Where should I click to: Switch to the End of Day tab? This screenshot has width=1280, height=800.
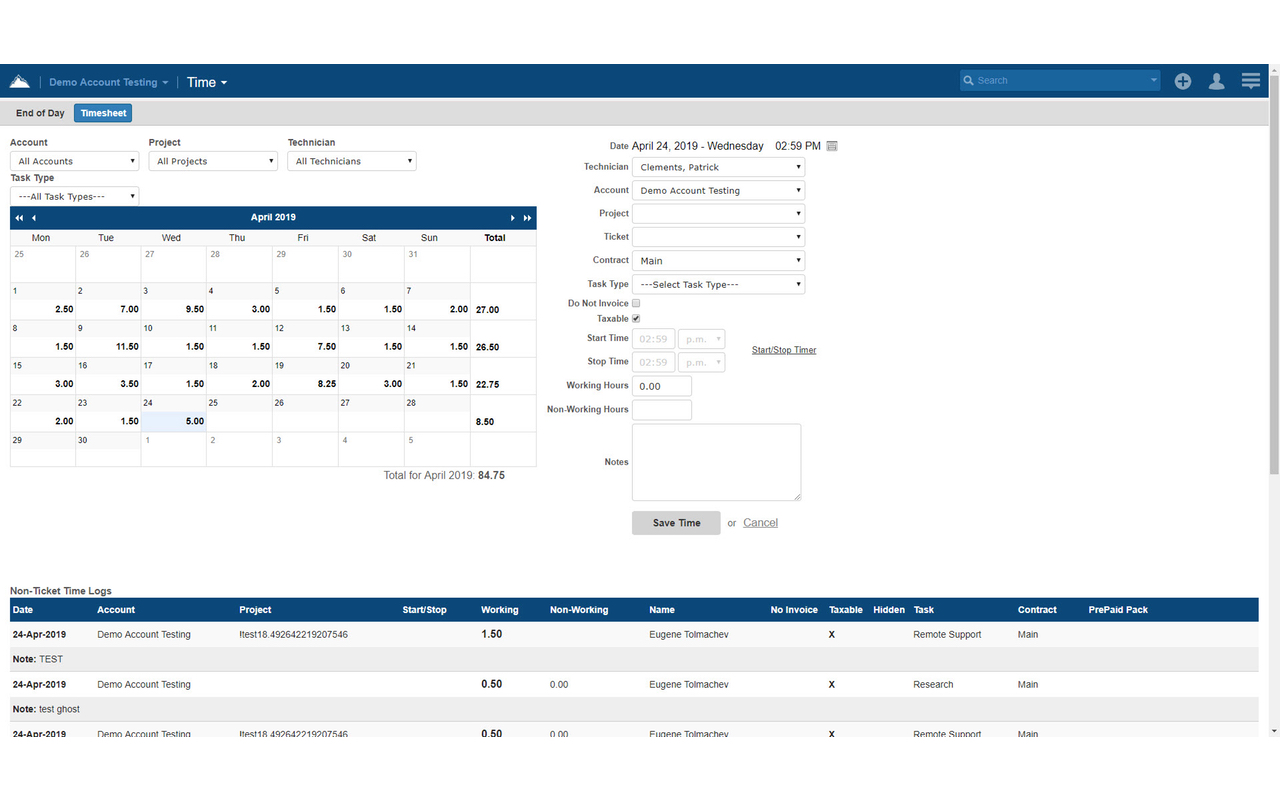tap(39, 112)
